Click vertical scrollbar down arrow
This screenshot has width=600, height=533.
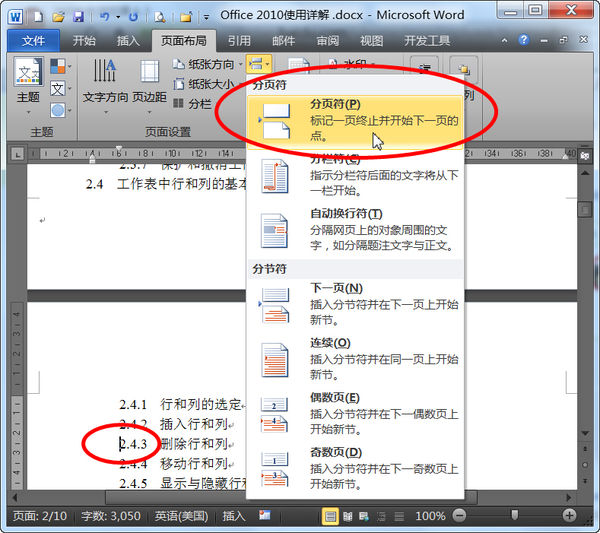pyautogui.click(x=585, y=433)
